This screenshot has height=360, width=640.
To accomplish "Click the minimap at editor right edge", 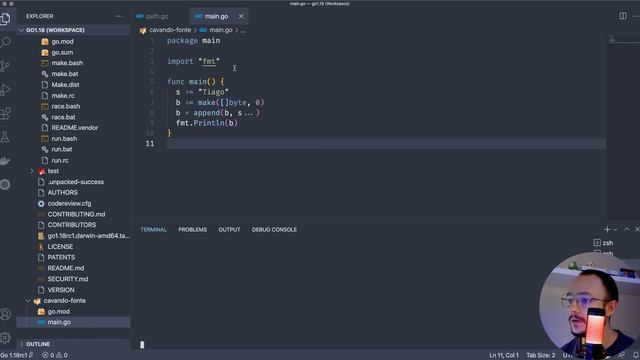I will (x=624, y=127).
